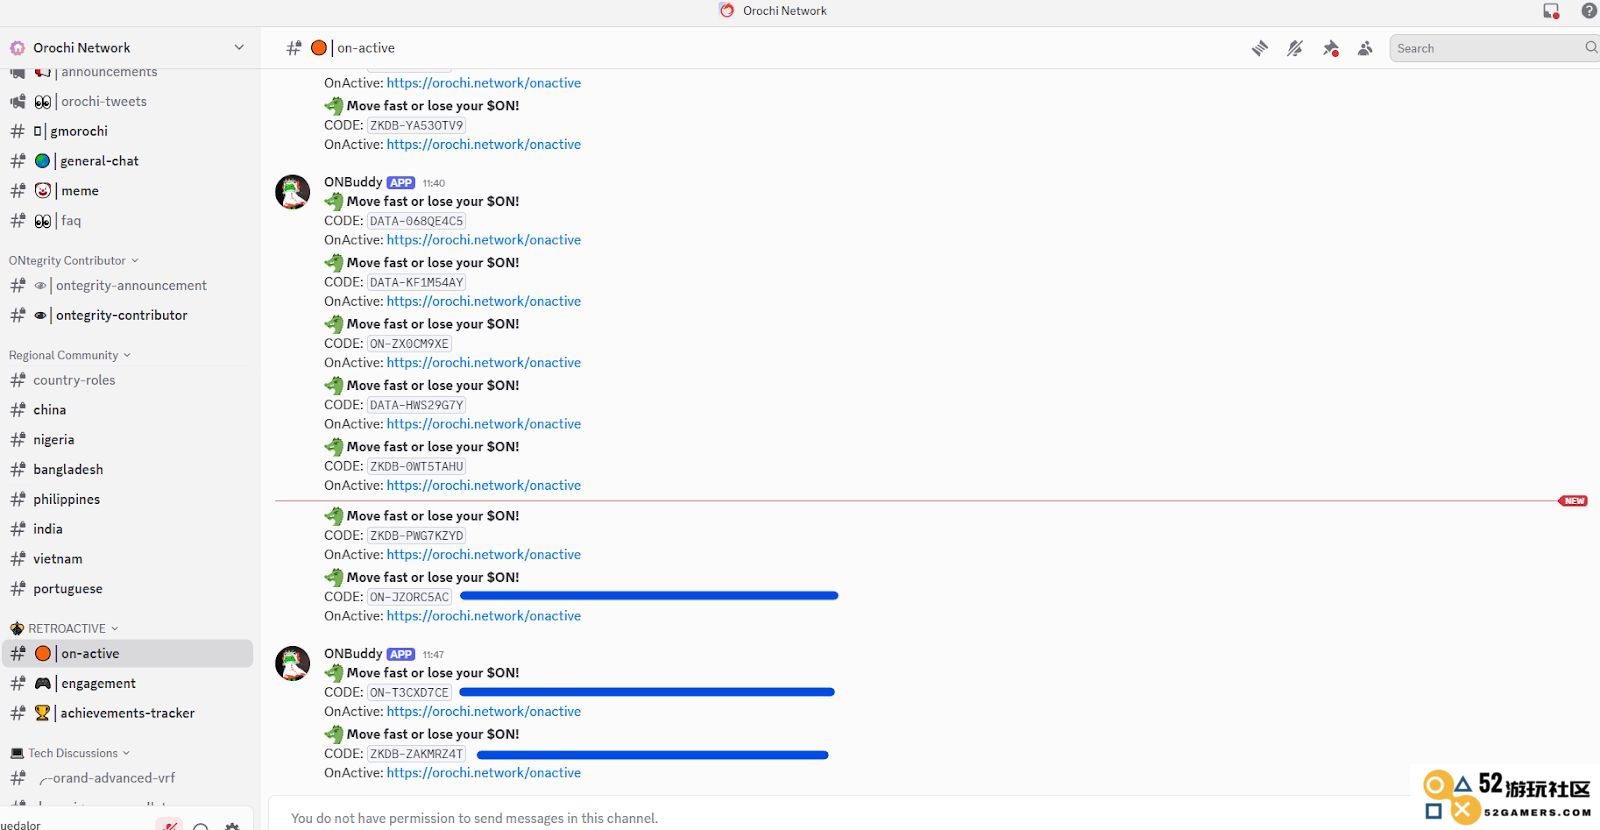This screenshot has width=1600, height=830.
Task: Open onactive link below code ZKDB-PWG7KZYD
Action: [484, 555]
